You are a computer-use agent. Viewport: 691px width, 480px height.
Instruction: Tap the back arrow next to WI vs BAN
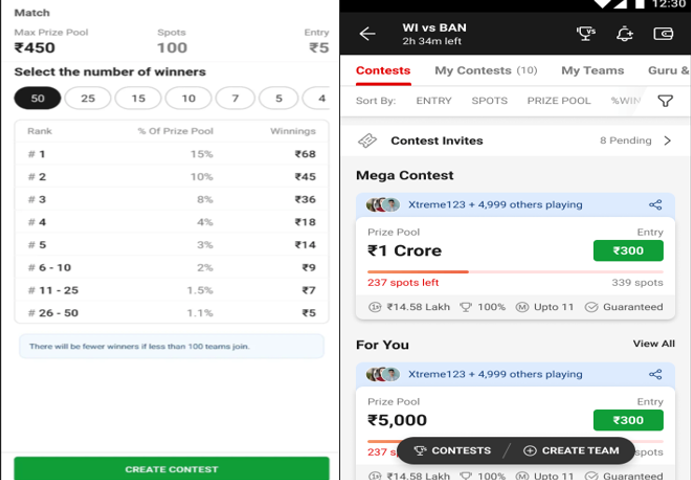click(x=367, y=34)
